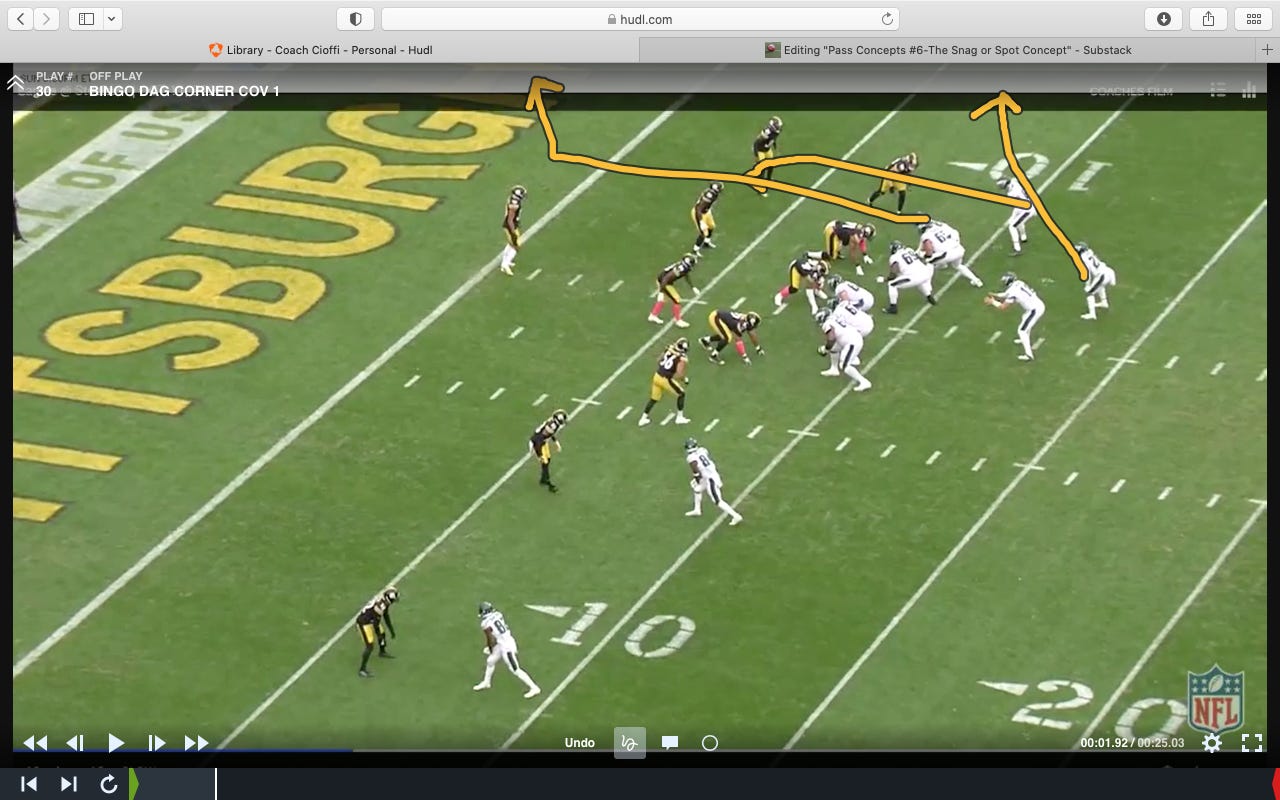Open video settings gear
Screen dimensions: 1280x800
point(1212,743)
